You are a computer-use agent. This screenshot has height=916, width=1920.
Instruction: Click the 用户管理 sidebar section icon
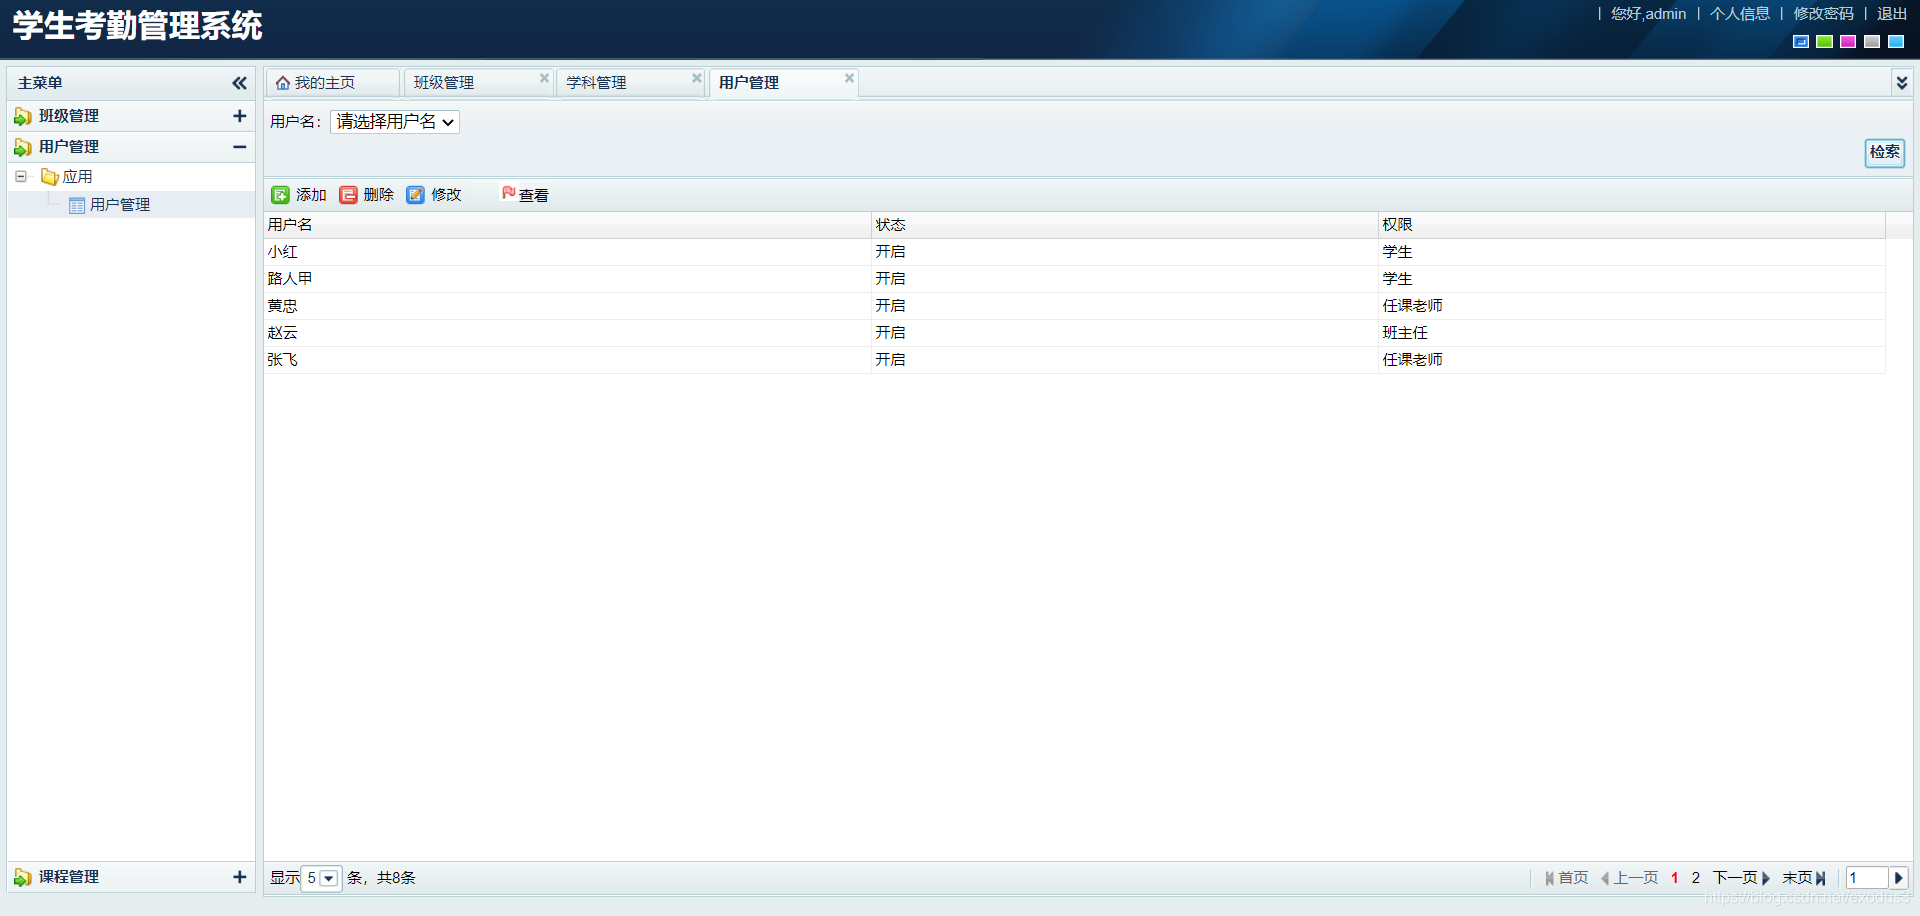[x=22, y=148]
